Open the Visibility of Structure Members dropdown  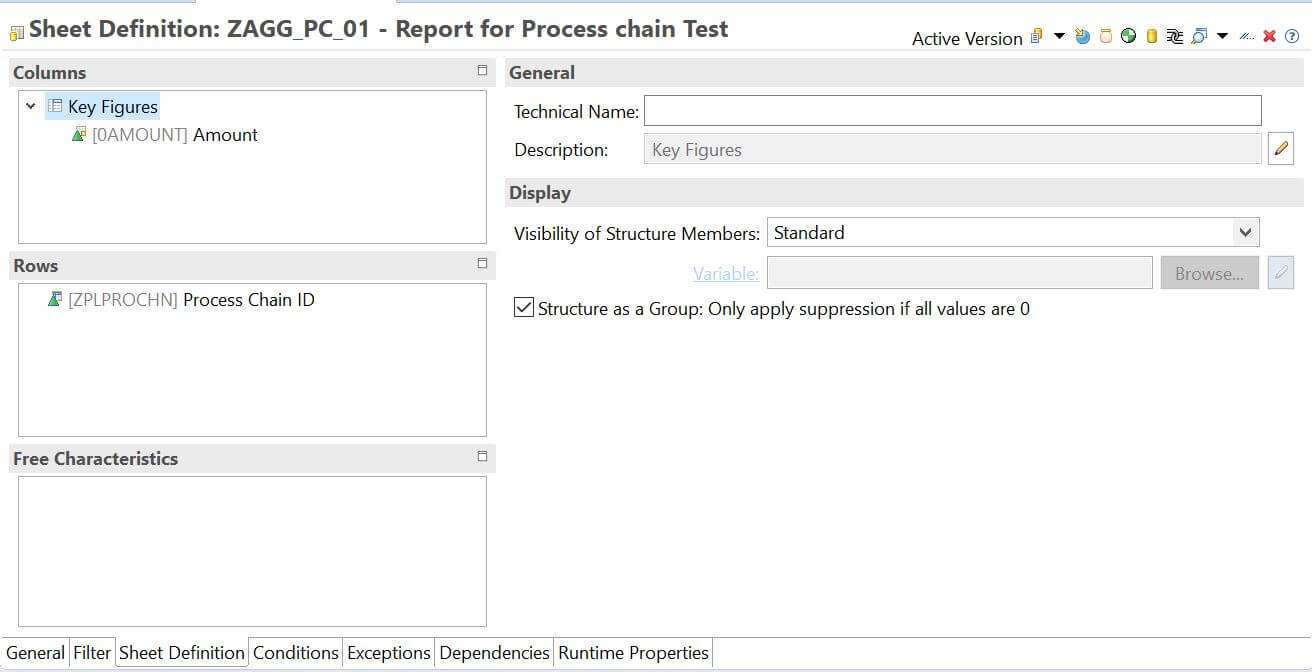[1246, 232]
